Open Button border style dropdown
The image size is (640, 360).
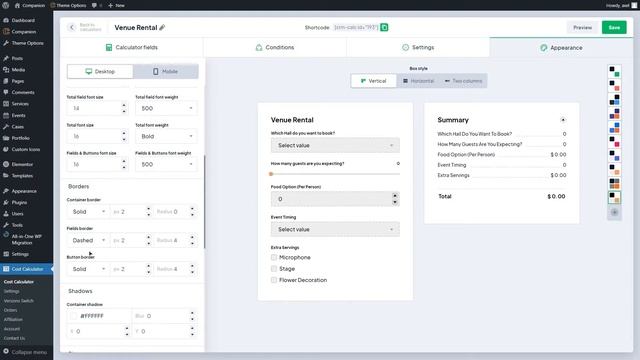(x=88, y=269)
